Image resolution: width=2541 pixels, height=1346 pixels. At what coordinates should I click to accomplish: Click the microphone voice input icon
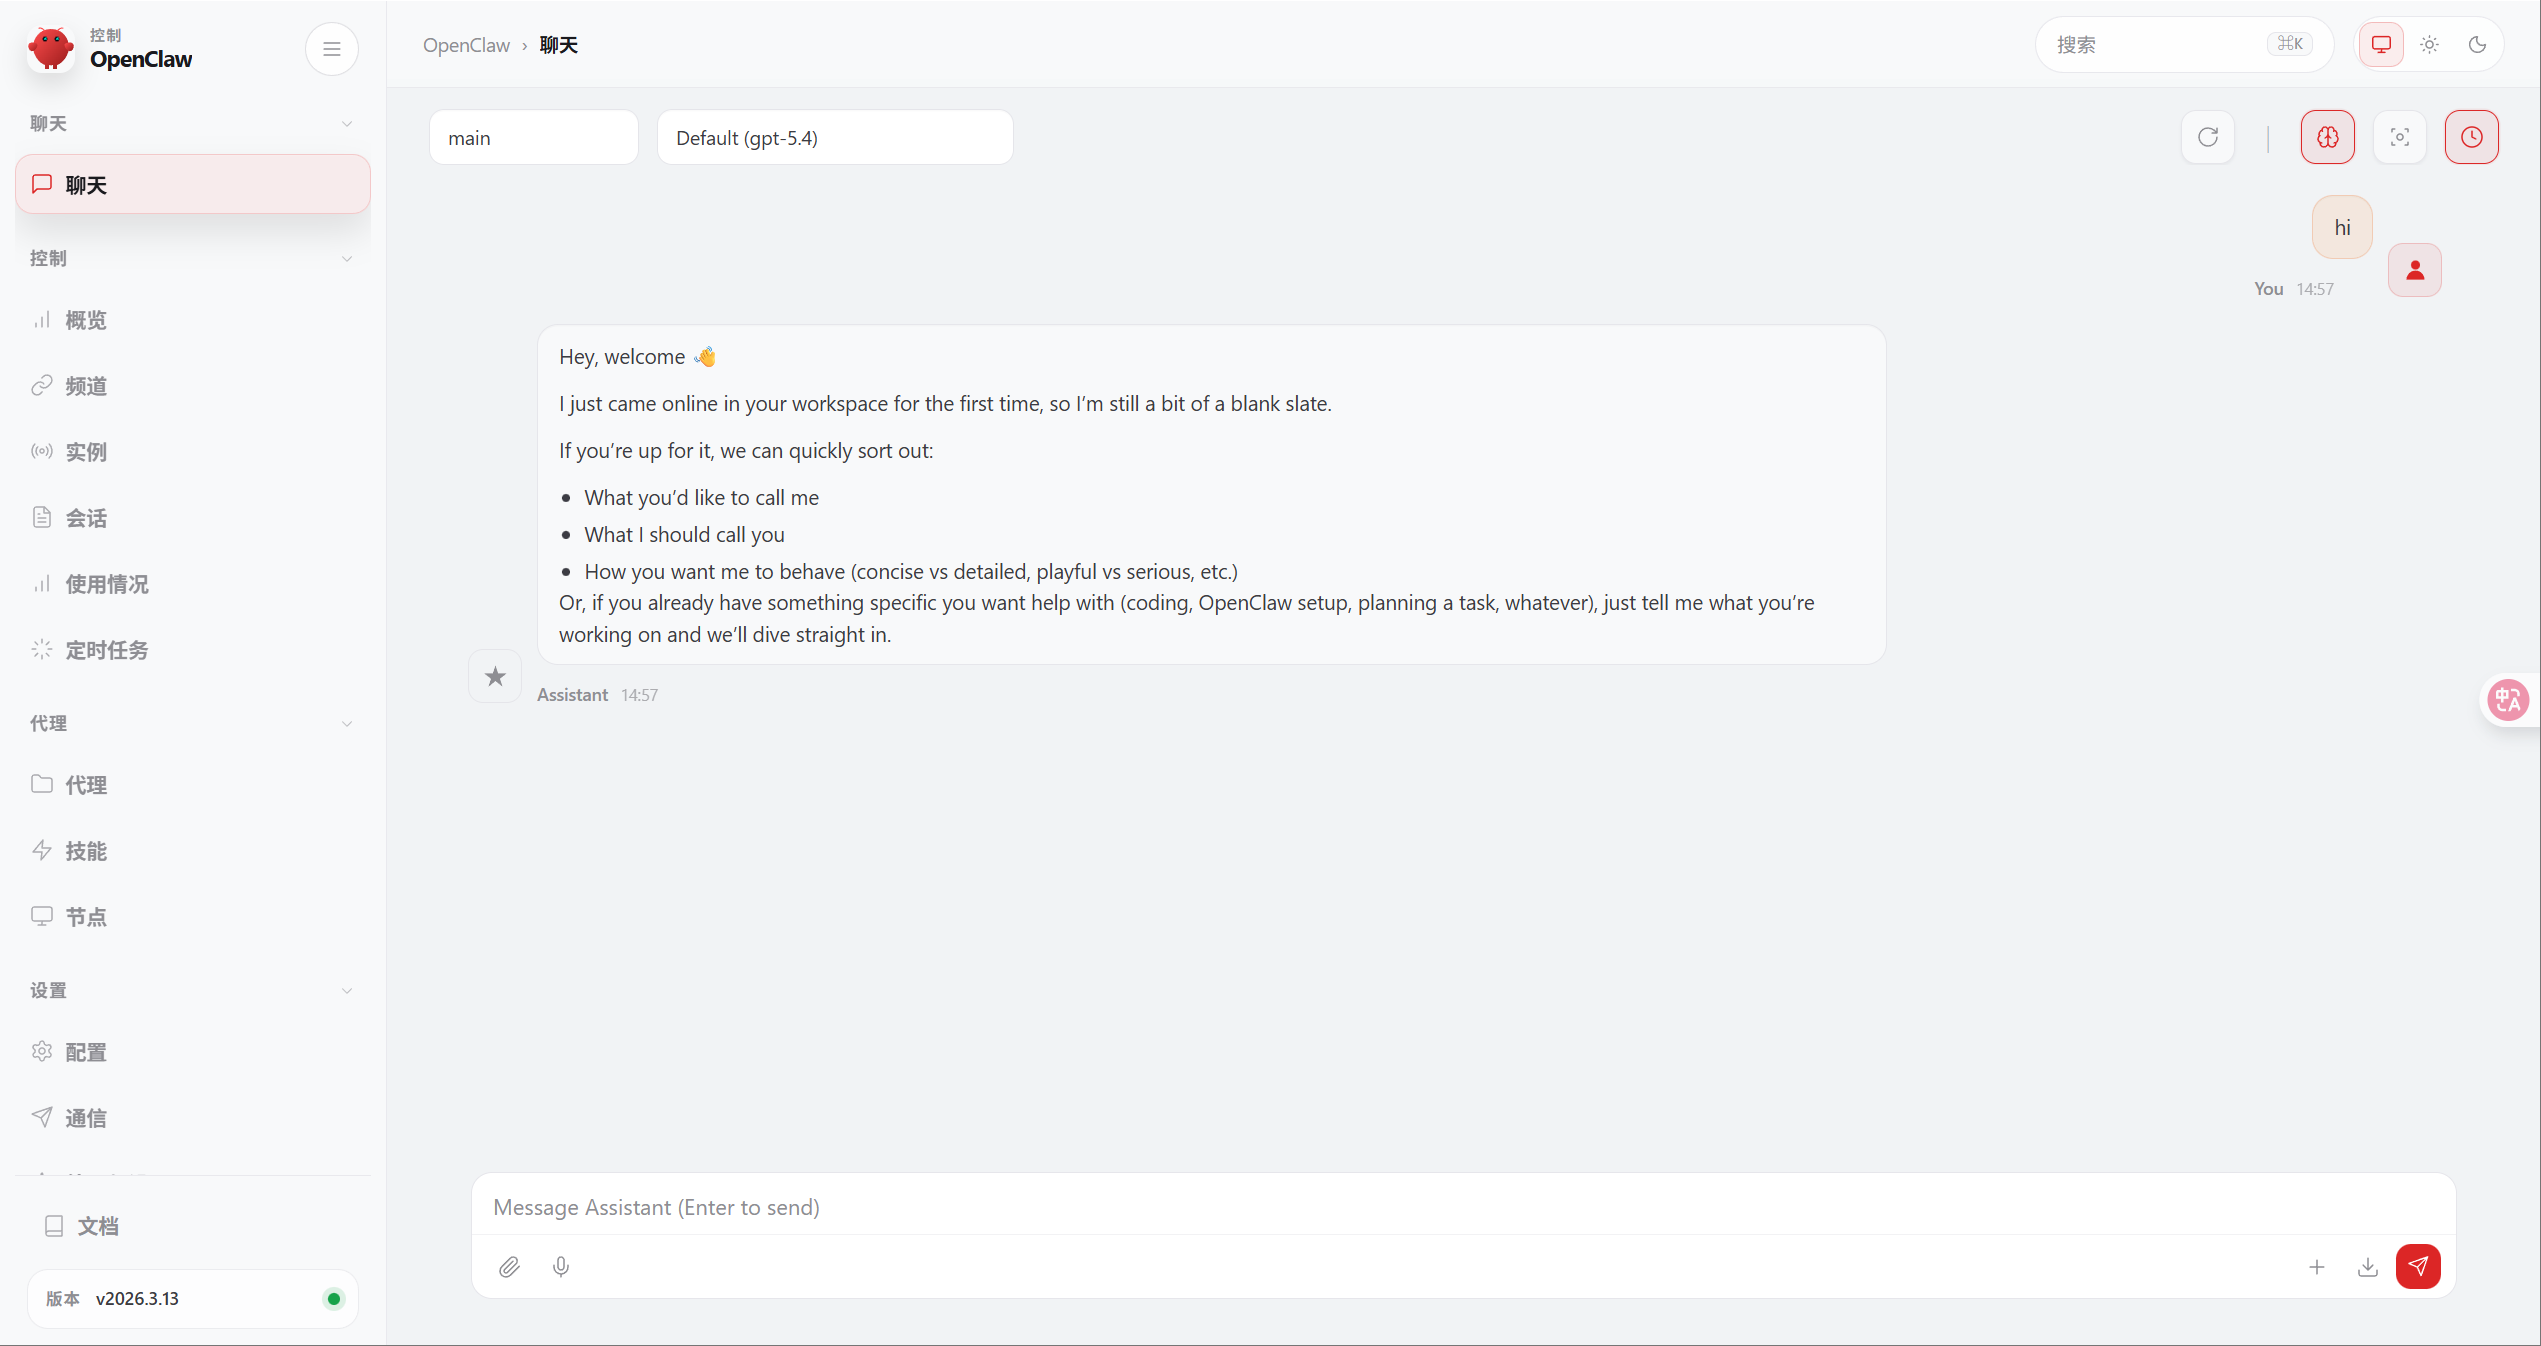point(561,1267)
